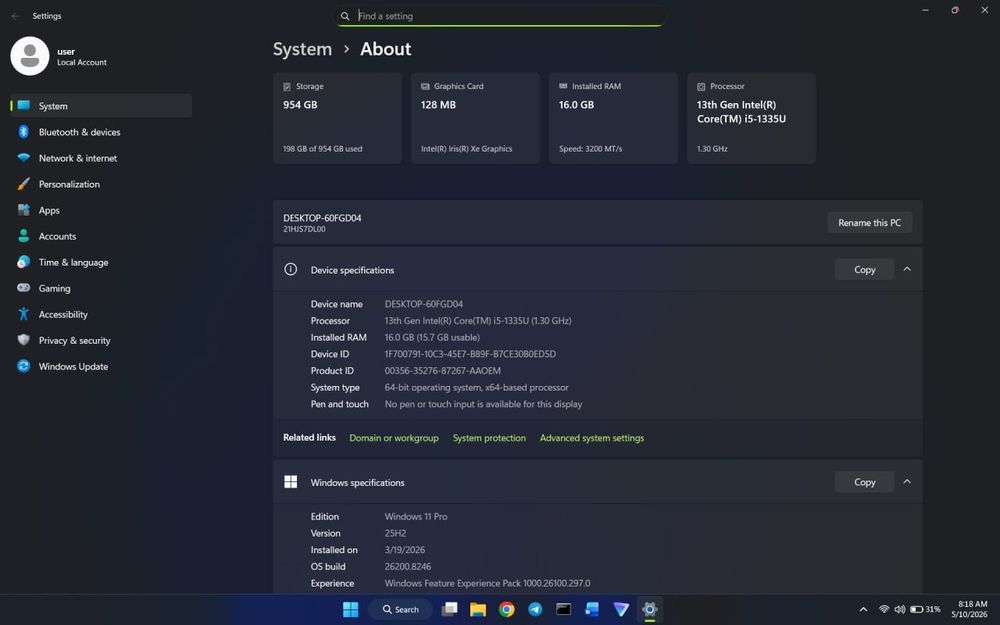This screenshot has width=1000, height=625.
Task: Click the battery 31% indicator
Action: coord(925,610)
